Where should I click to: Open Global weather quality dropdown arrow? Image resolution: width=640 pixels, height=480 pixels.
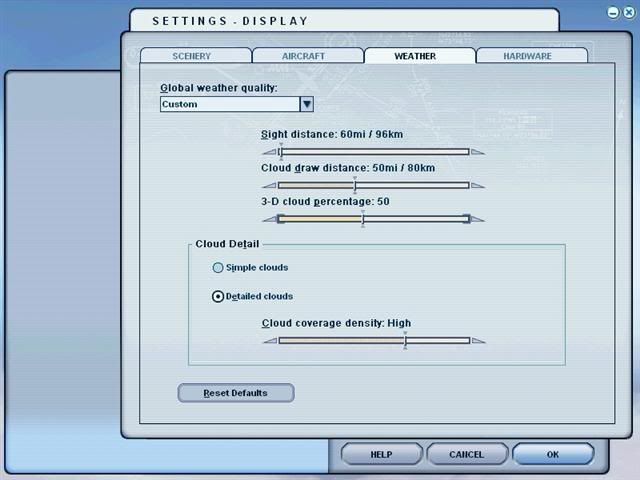click(x=307, y=104)
